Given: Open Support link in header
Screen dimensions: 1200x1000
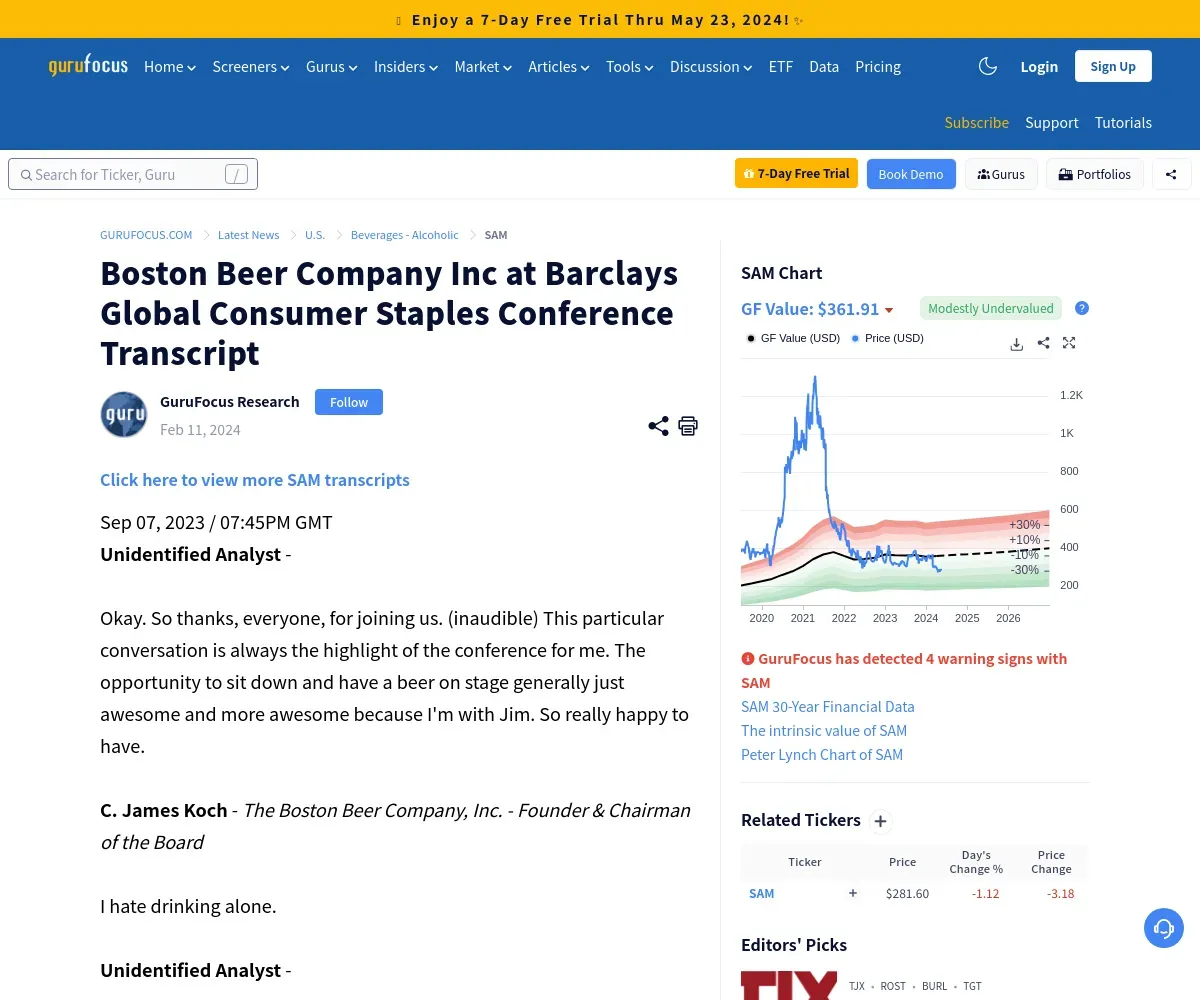Looking at the screenshot, I should click(1052, 122).
